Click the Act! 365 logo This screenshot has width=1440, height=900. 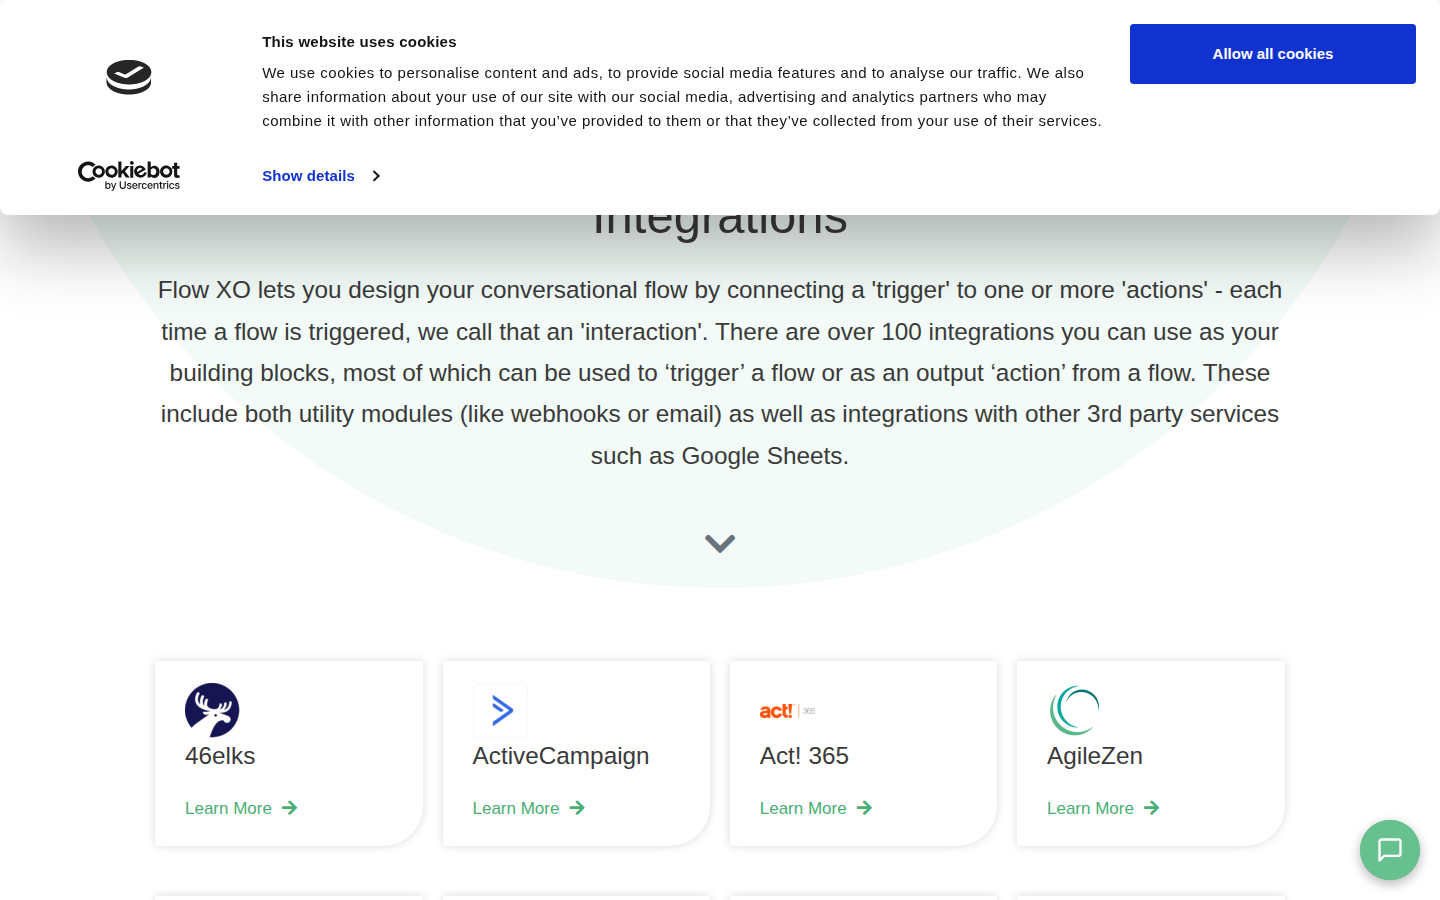coord(787,711)
